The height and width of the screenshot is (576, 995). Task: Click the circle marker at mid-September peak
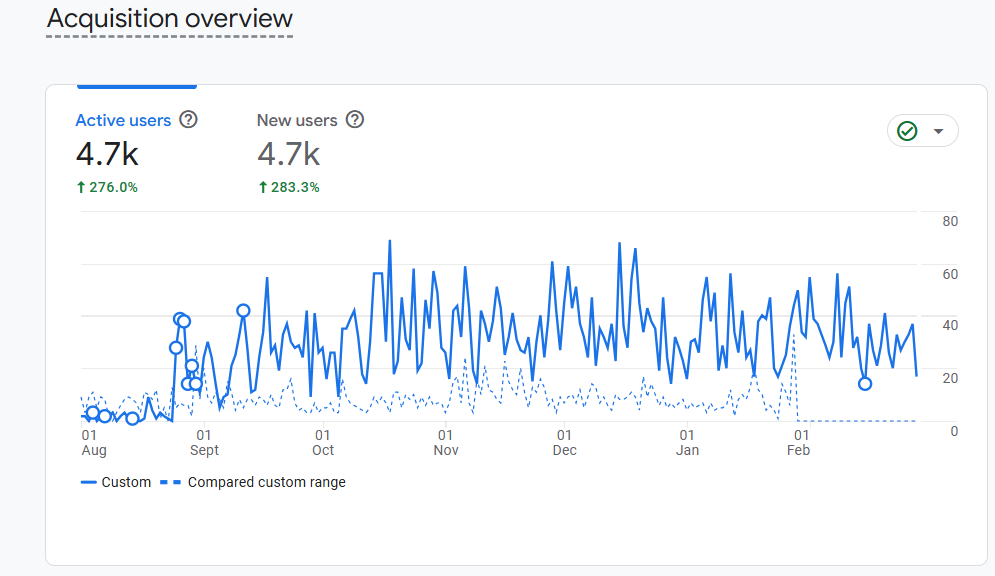point(243,311)
